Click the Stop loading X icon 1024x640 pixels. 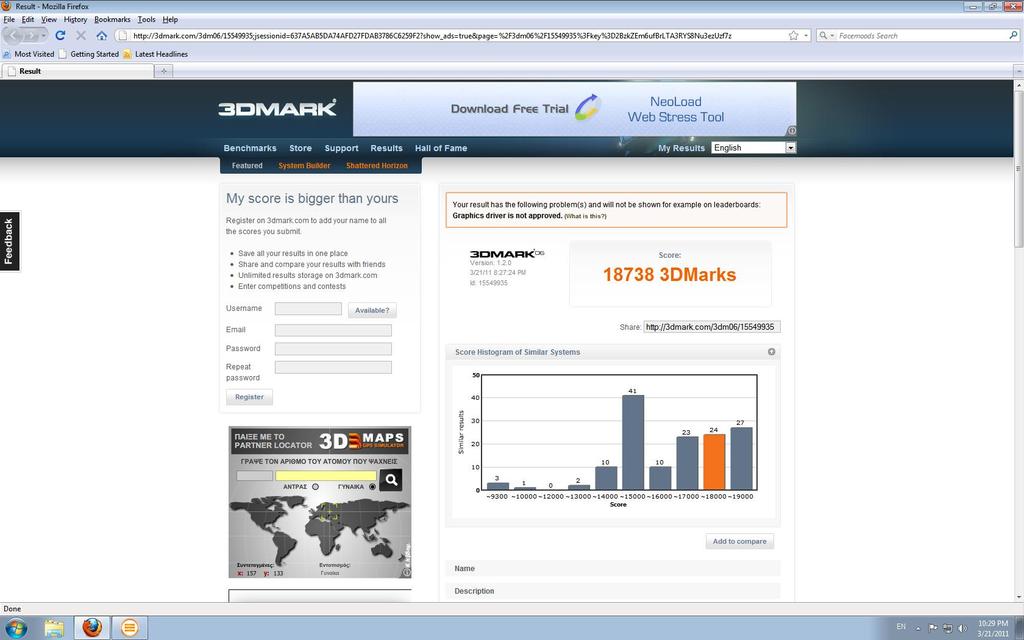pyautogui.click(x=81, y=35)
